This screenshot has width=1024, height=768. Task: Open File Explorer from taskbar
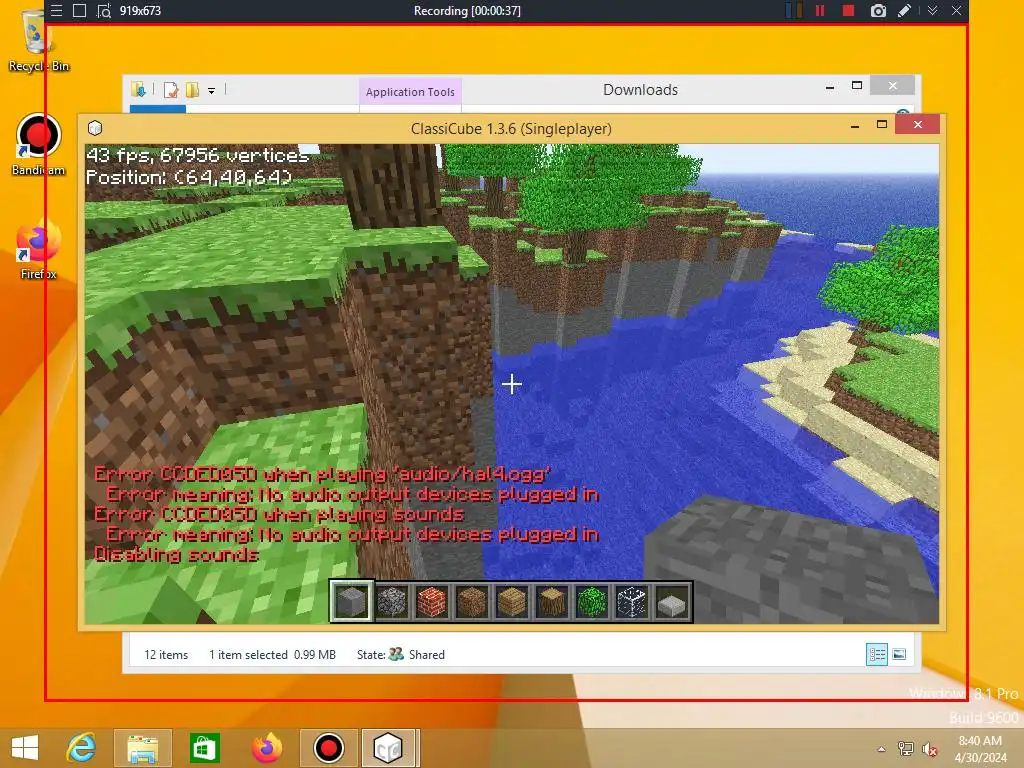point(143,748)
